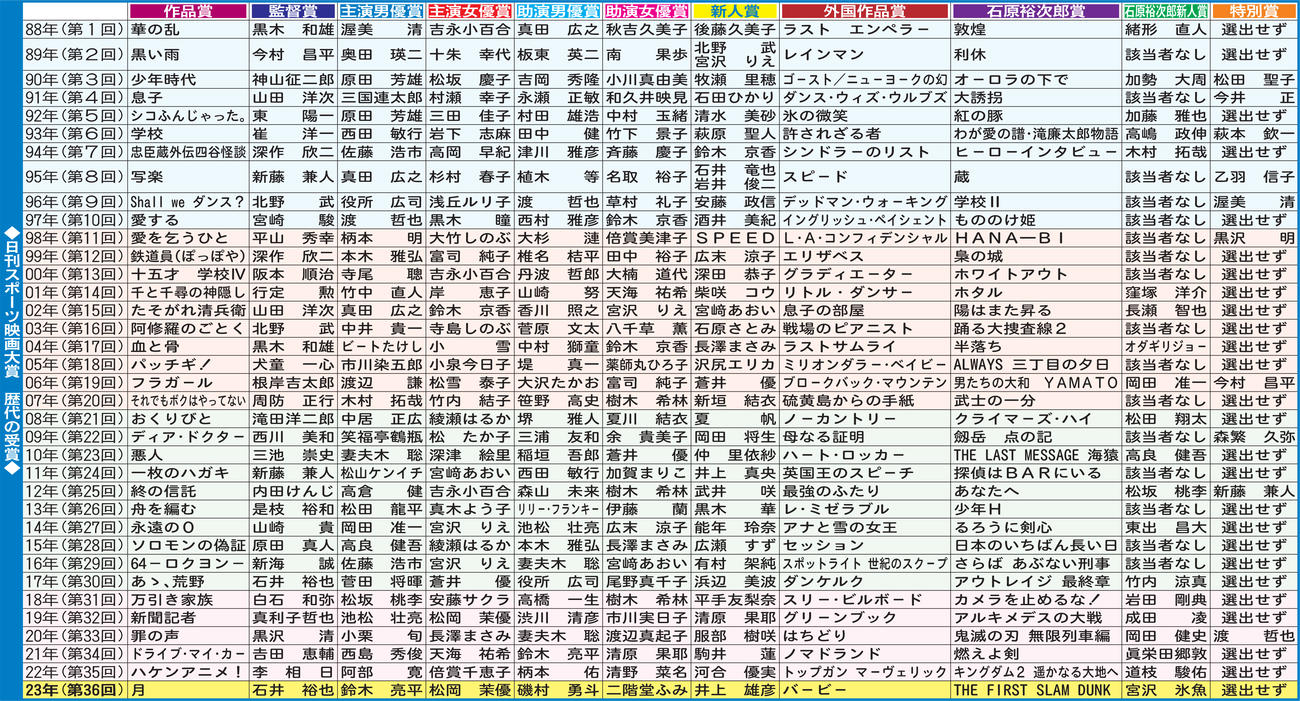Click the film title 万引き家族

171,599
